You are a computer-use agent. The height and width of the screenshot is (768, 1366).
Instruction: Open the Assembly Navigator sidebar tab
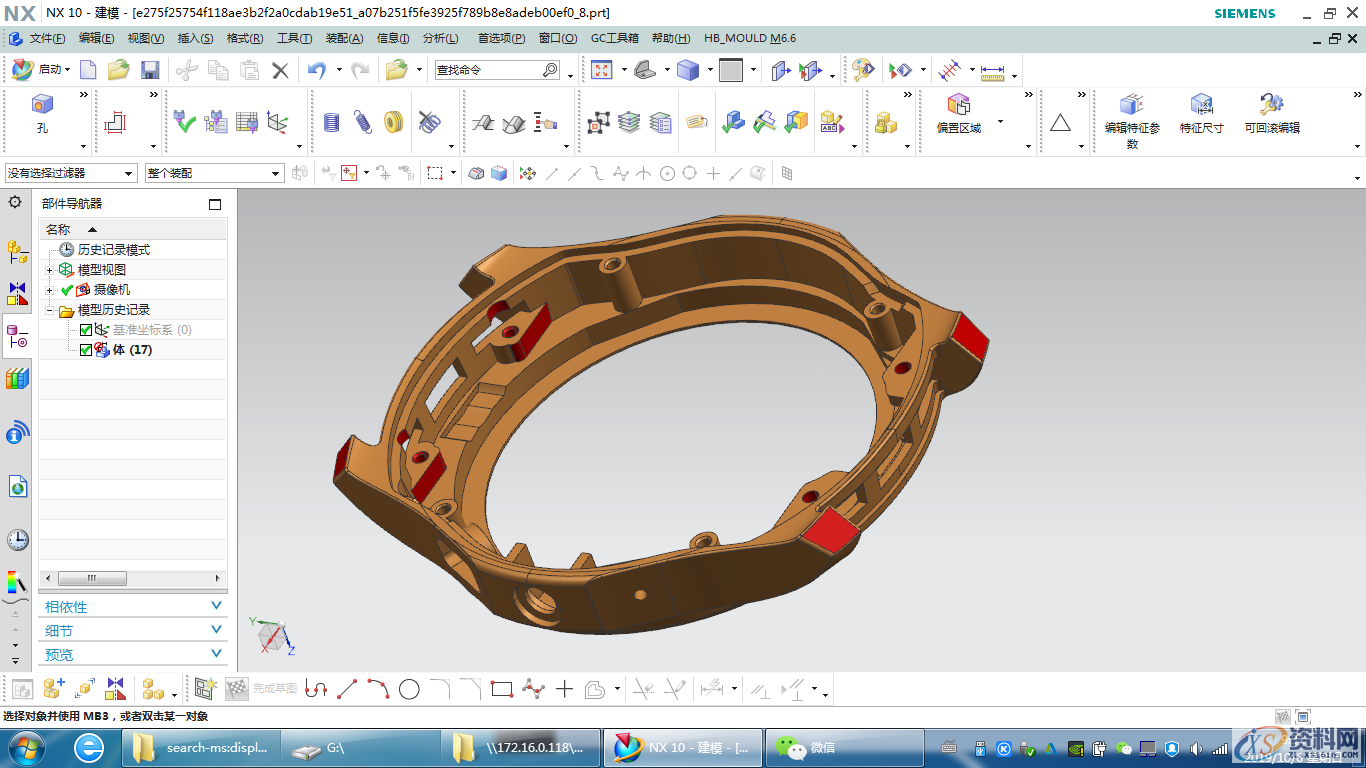[x=17, y=252]
